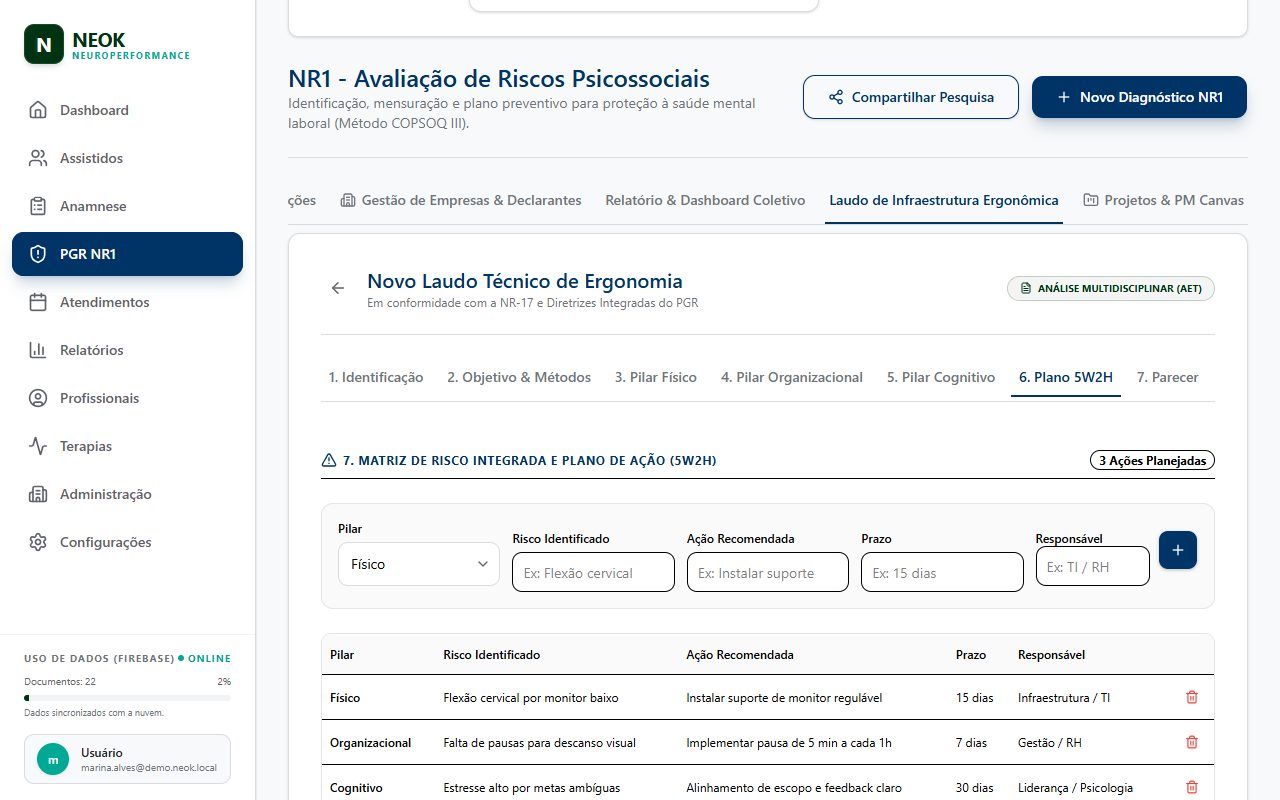Click the Profissionais person icon

pyautogui.click(x=38, y=398)
